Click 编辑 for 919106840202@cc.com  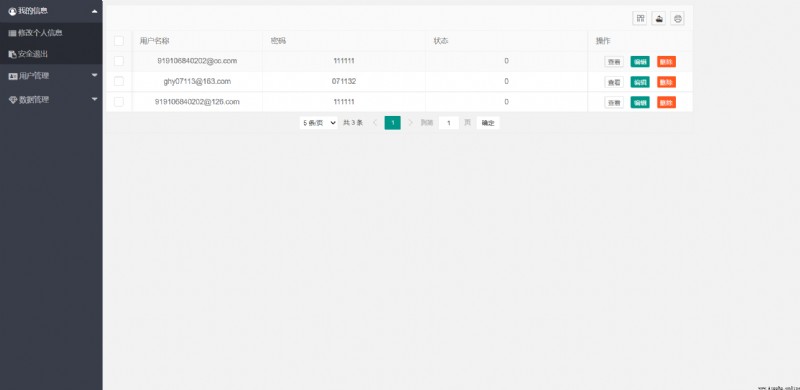[x=640, y=61]
